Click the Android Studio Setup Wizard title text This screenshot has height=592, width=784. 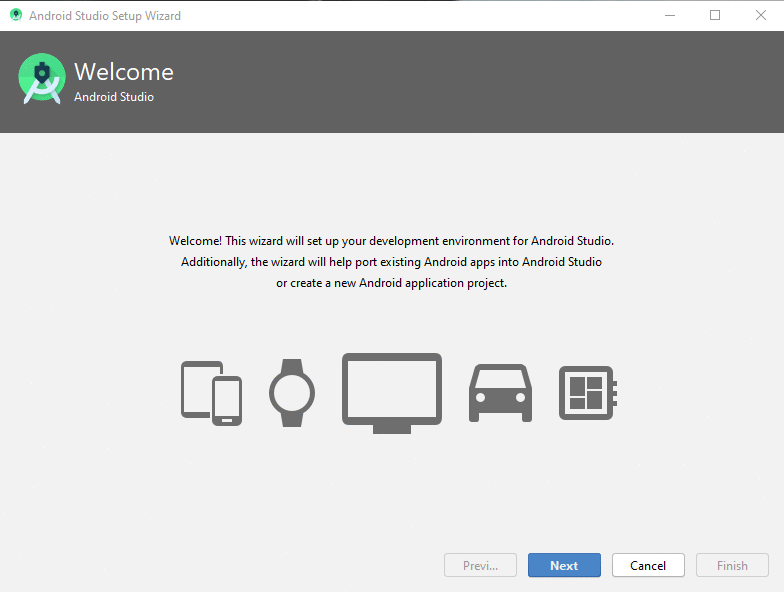point(105,16)
